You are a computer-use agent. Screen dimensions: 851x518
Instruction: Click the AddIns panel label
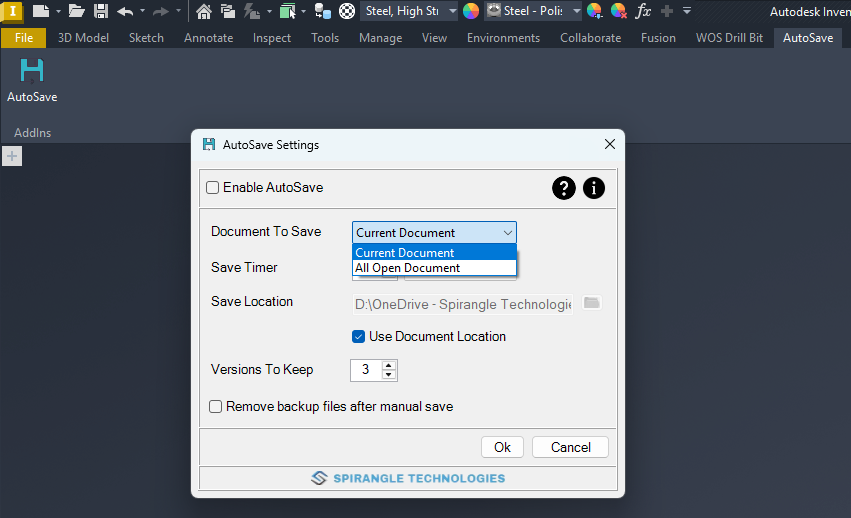(33, 132)
